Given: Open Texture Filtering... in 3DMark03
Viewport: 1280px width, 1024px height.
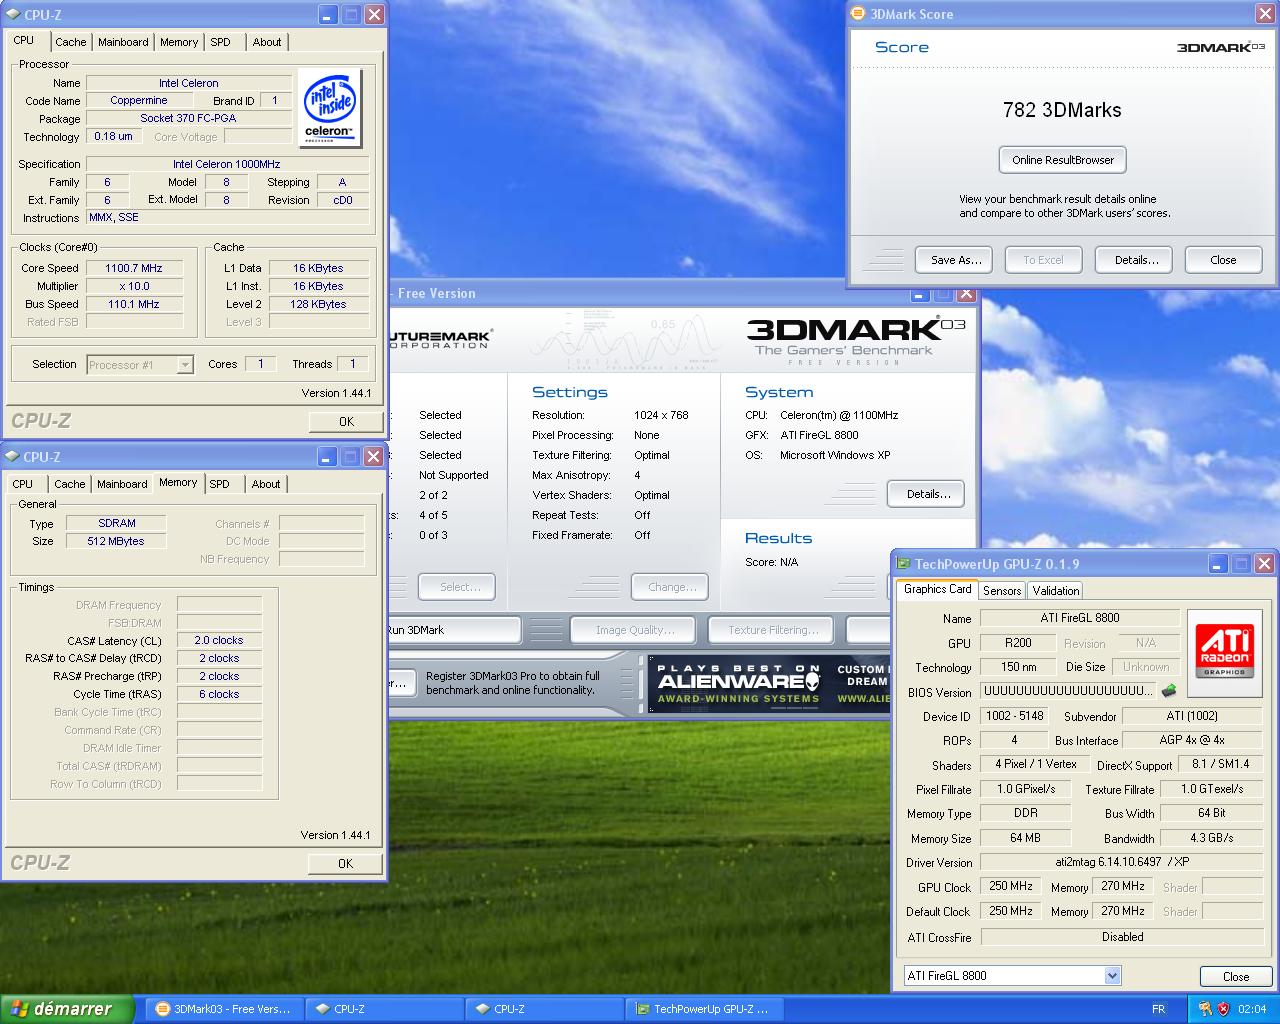Looking at the screenshot, I should [773, 630].
